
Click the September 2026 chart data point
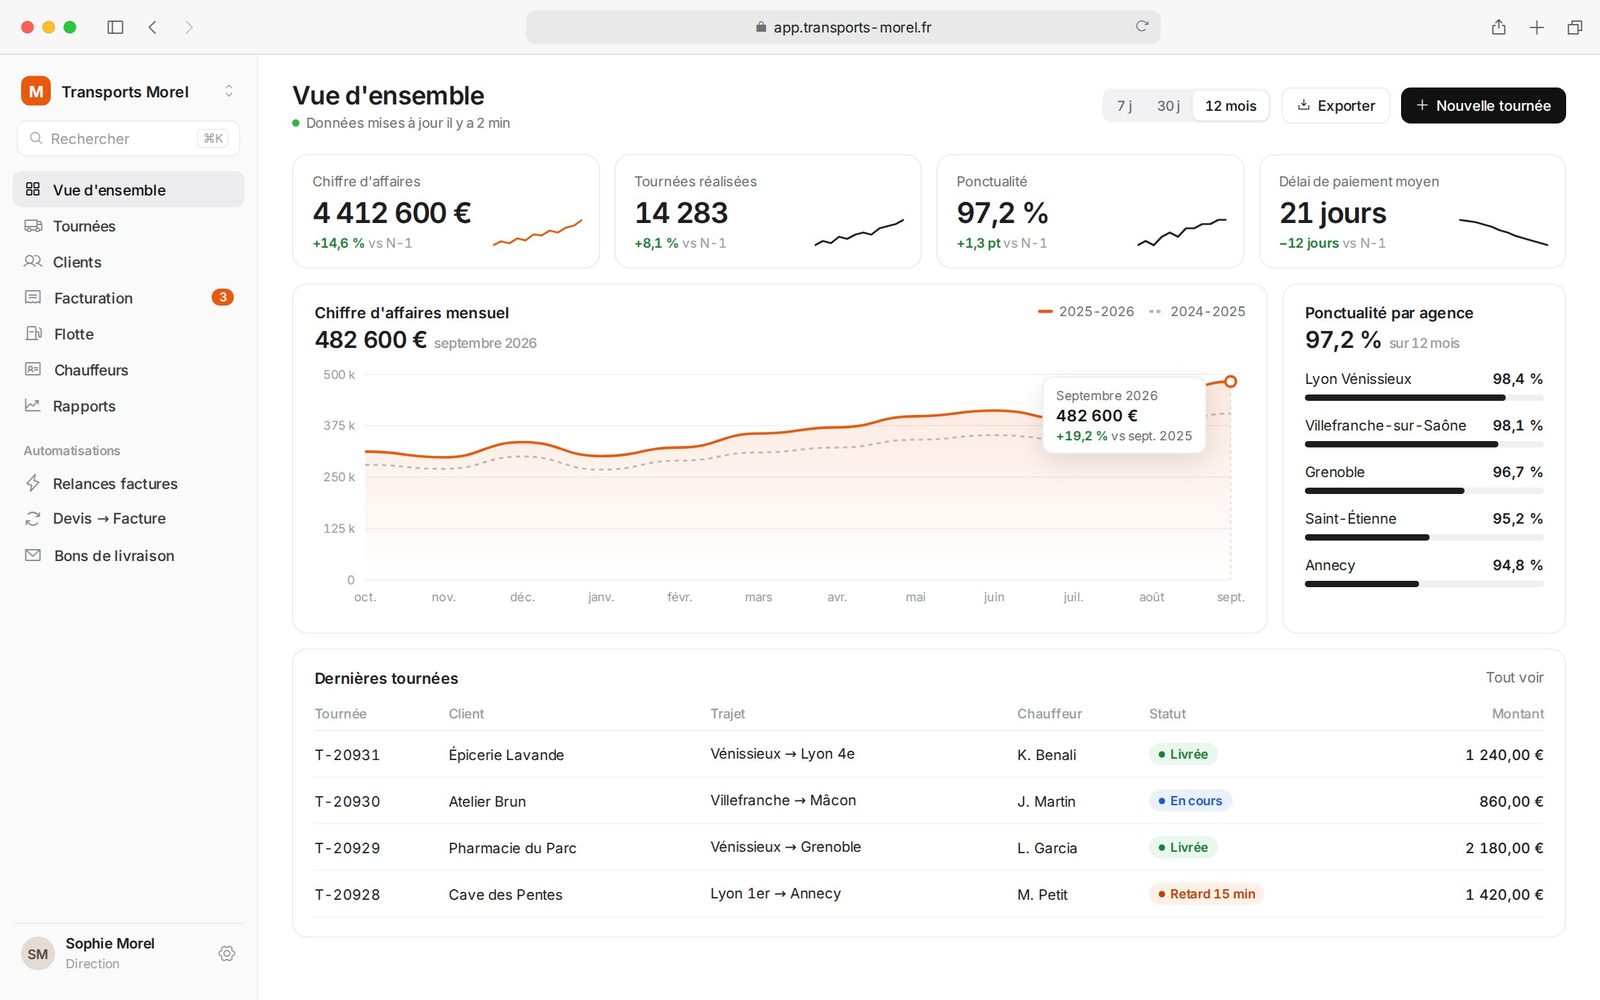(x=1231, y=381)
